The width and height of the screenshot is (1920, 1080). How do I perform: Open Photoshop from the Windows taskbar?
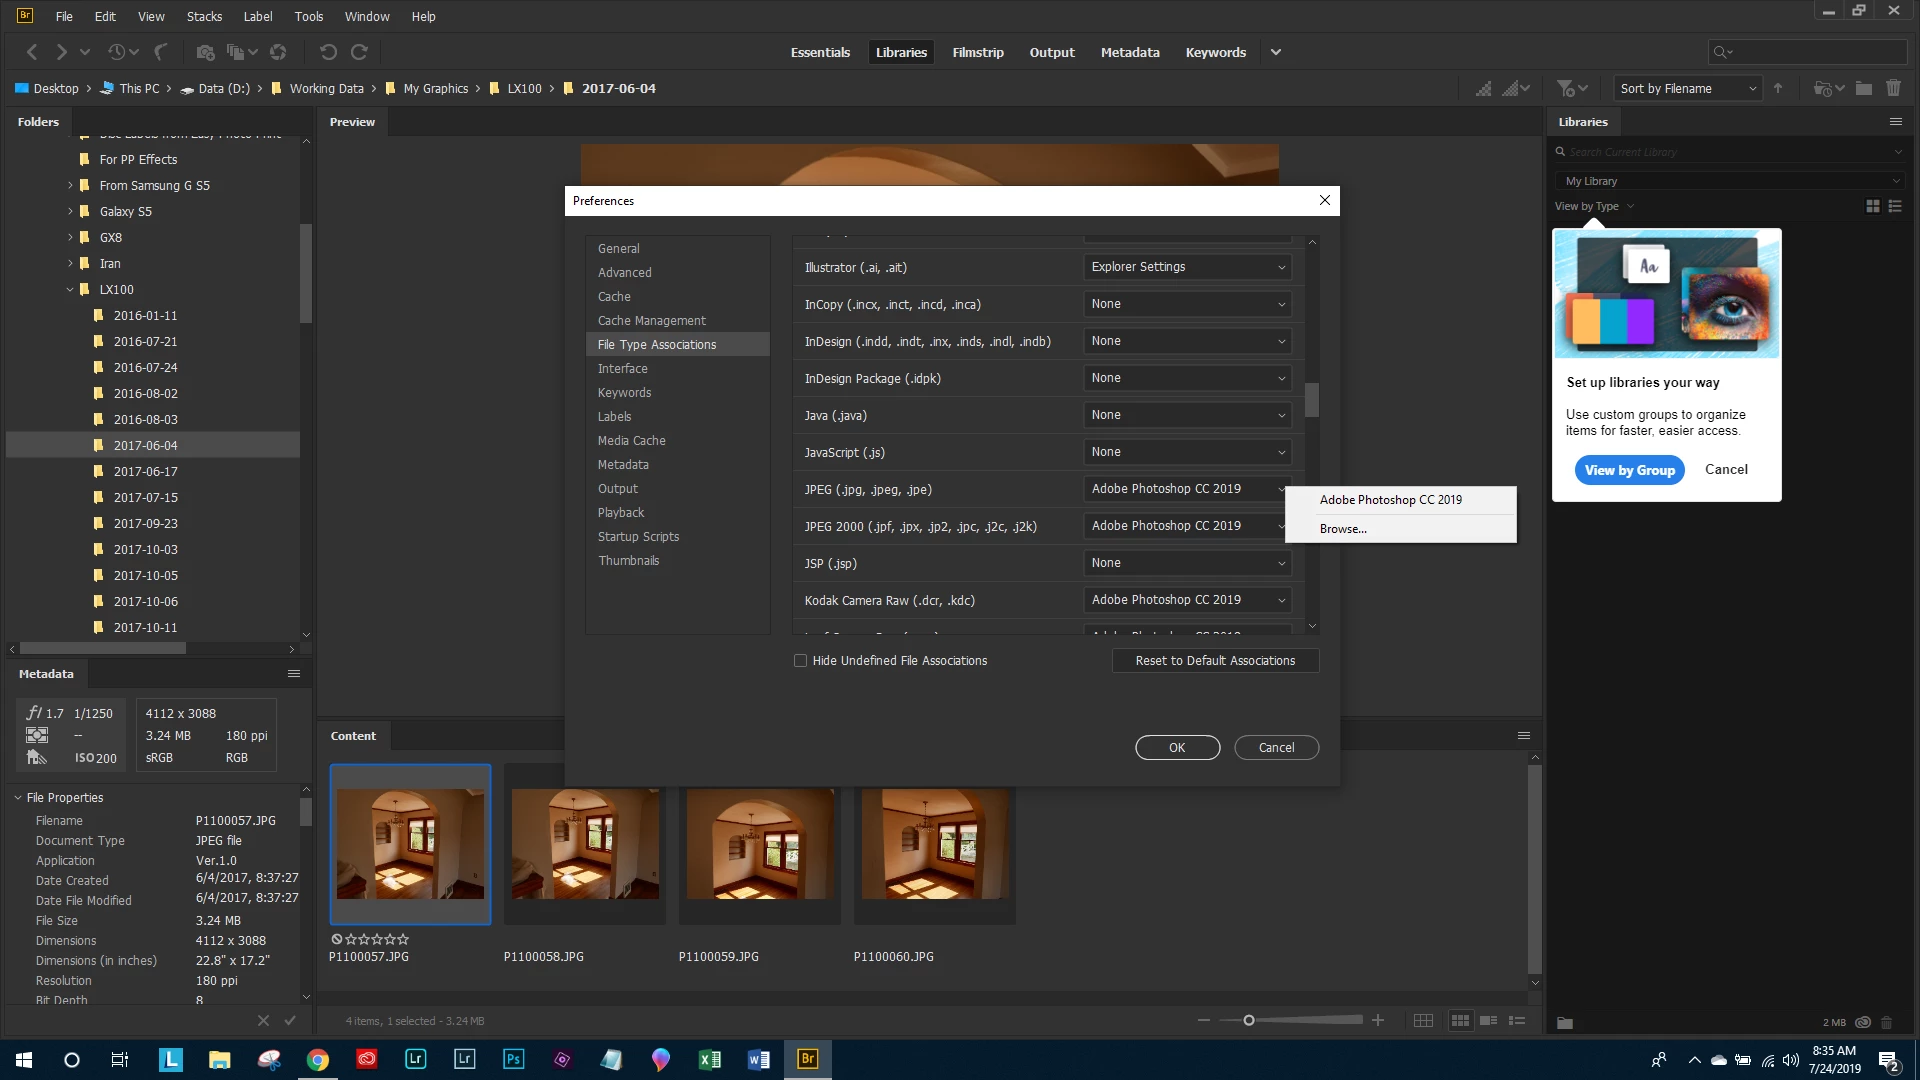click(513, 1059)
